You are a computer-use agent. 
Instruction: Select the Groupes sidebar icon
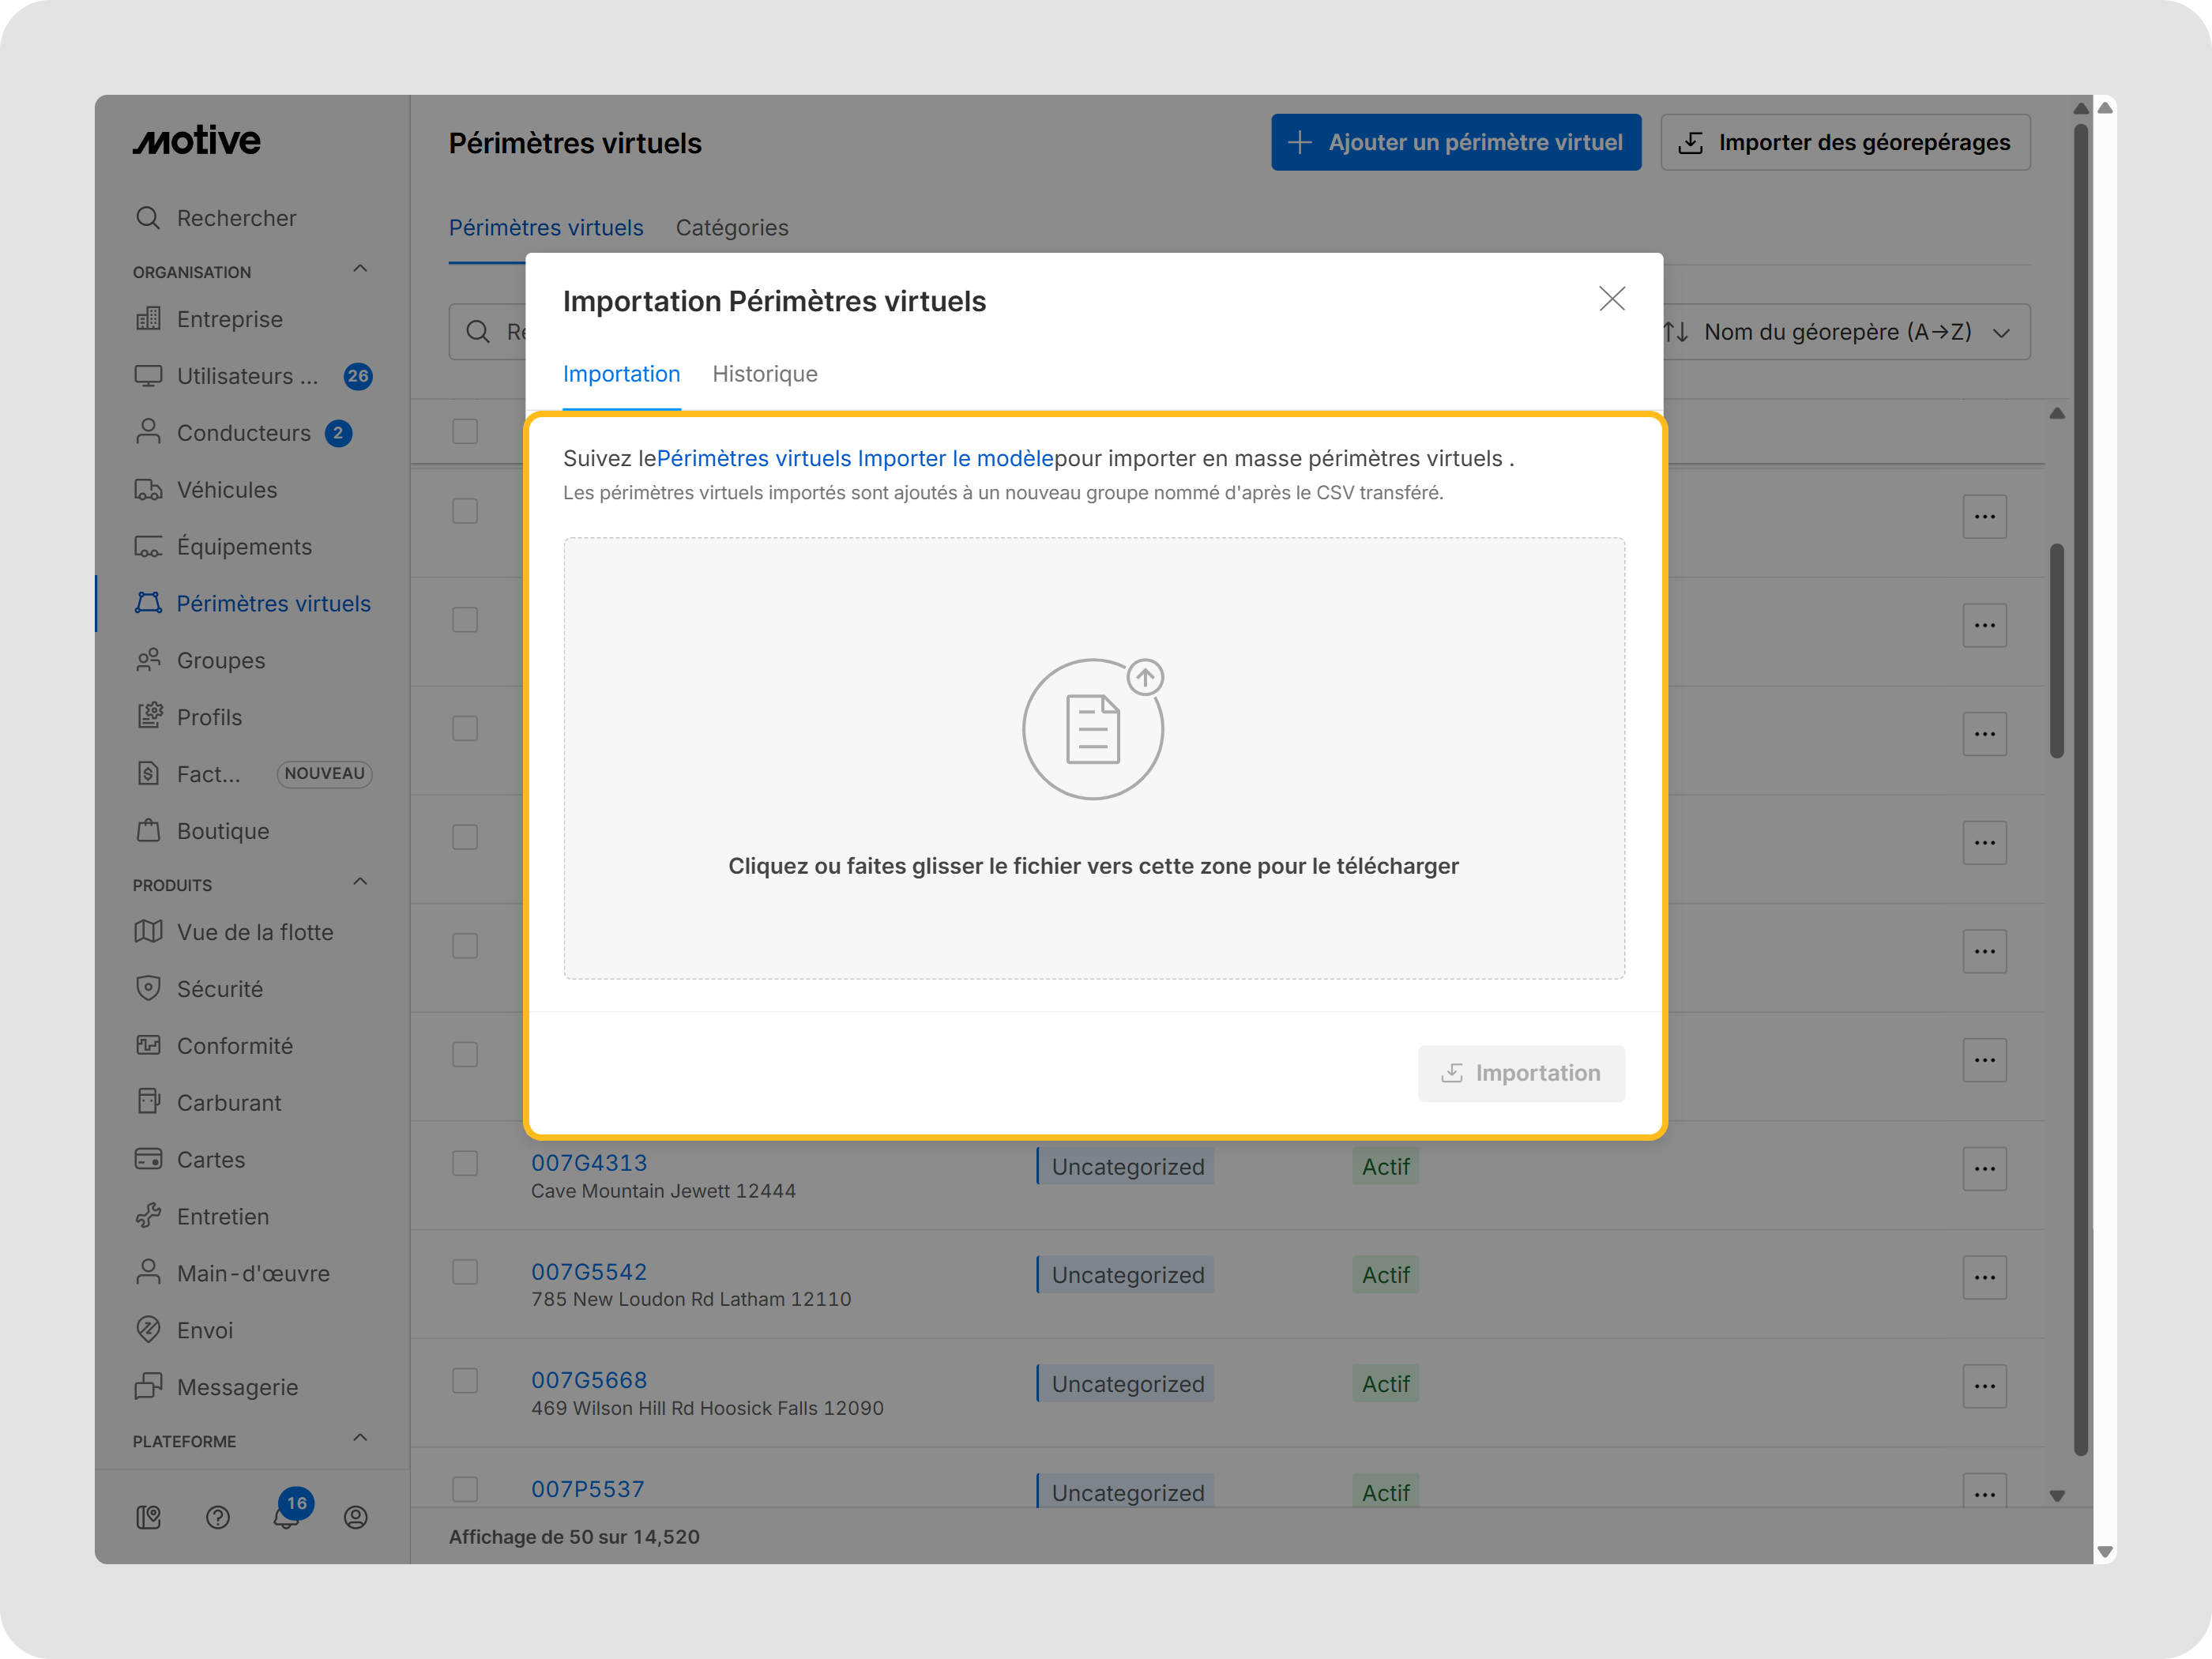tap(150, 660)
